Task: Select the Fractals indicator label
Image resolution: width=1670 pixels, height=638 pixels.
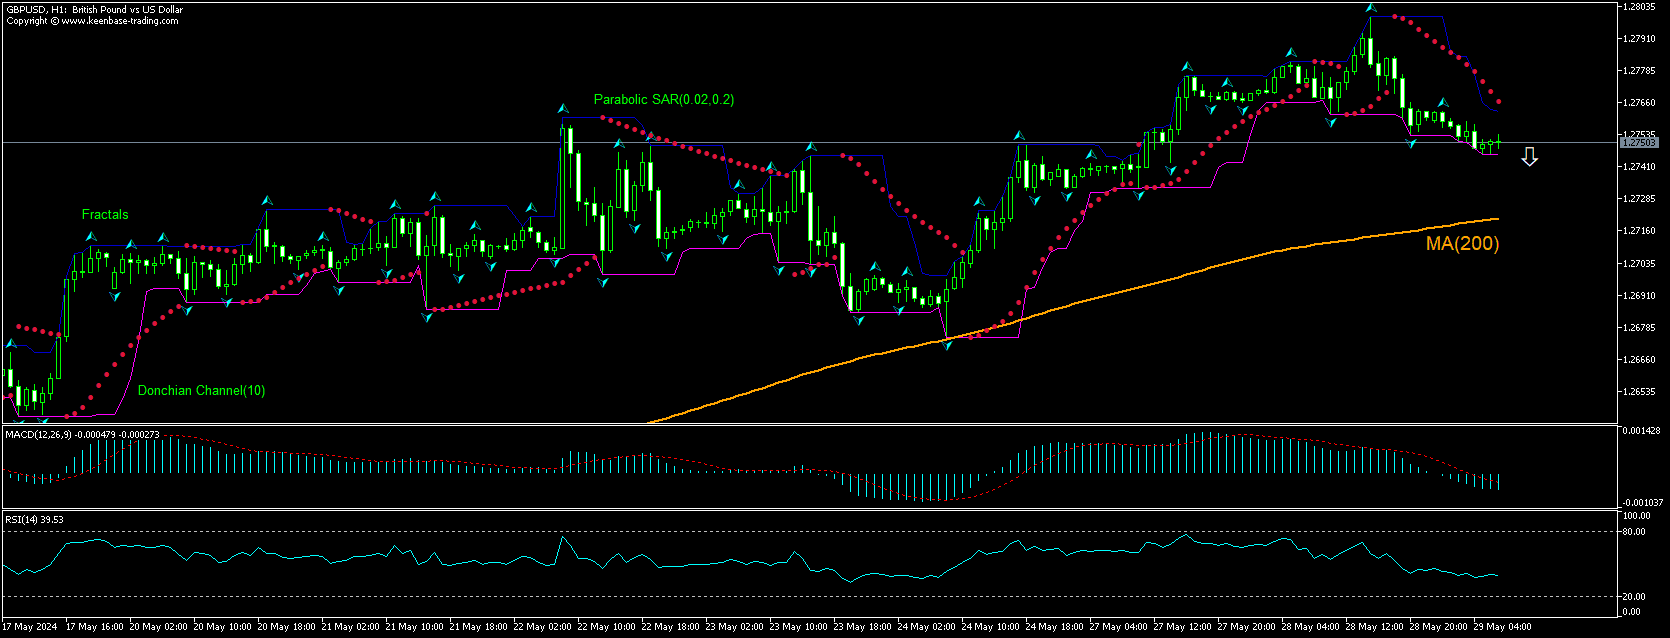Action: click(x=105, y=215)
